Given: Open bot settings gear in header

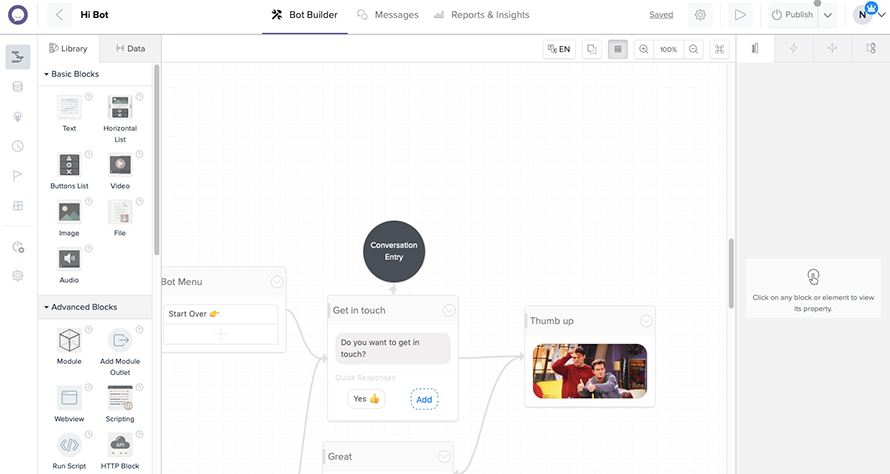Looking at the screenshot, I should 700,15.
